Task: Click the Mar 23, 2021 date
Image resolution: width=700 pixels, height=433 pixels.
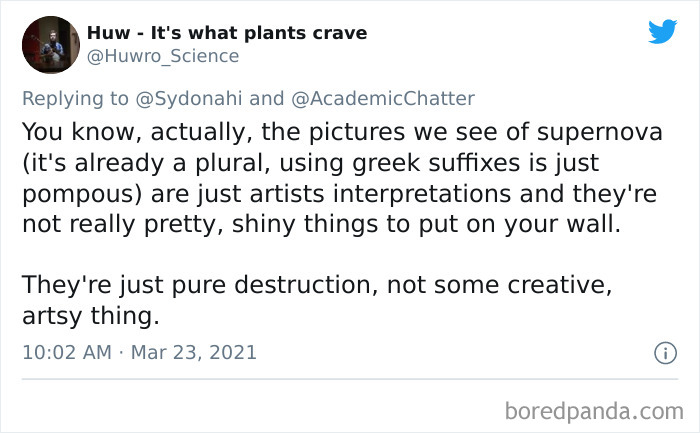Action: point(194,352)
